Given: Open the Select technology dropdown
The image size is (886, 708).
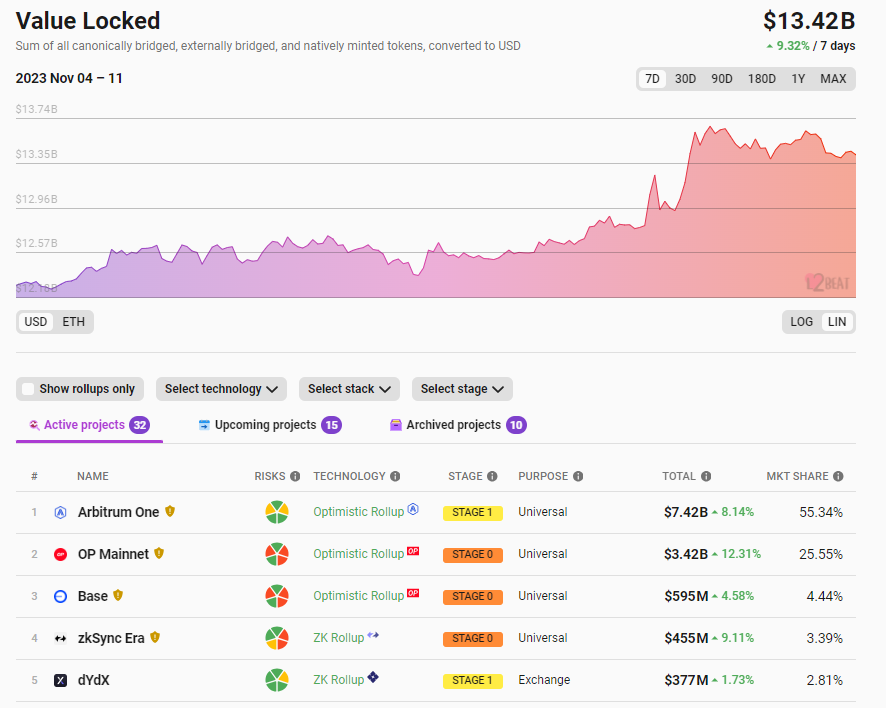Looking at the screenshot, I should click(221, 389).
